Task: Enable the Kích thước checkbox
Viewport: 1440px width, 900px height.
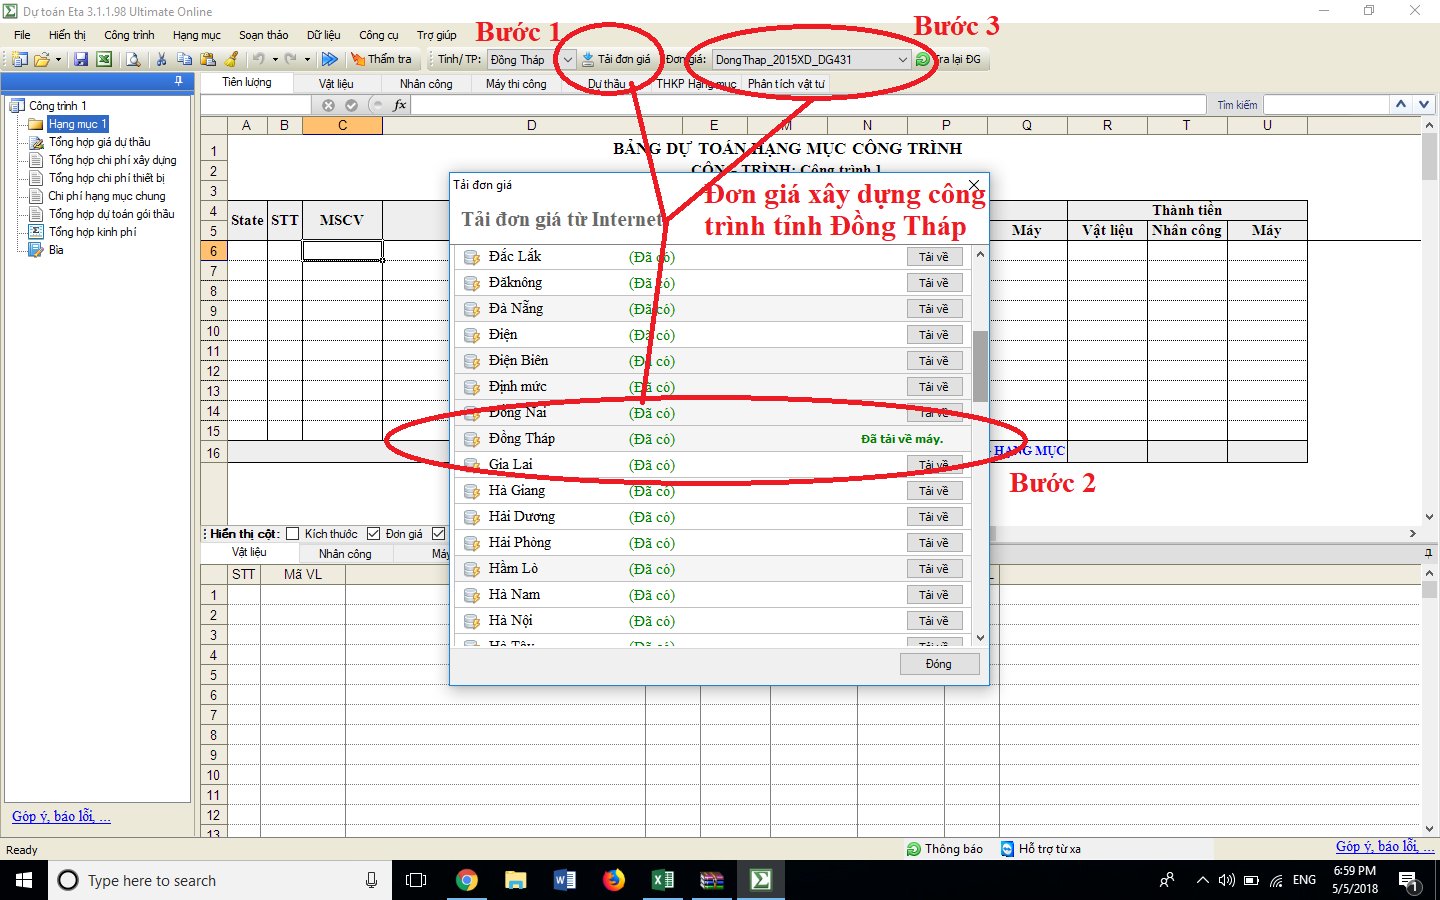Action: [293, 534]
